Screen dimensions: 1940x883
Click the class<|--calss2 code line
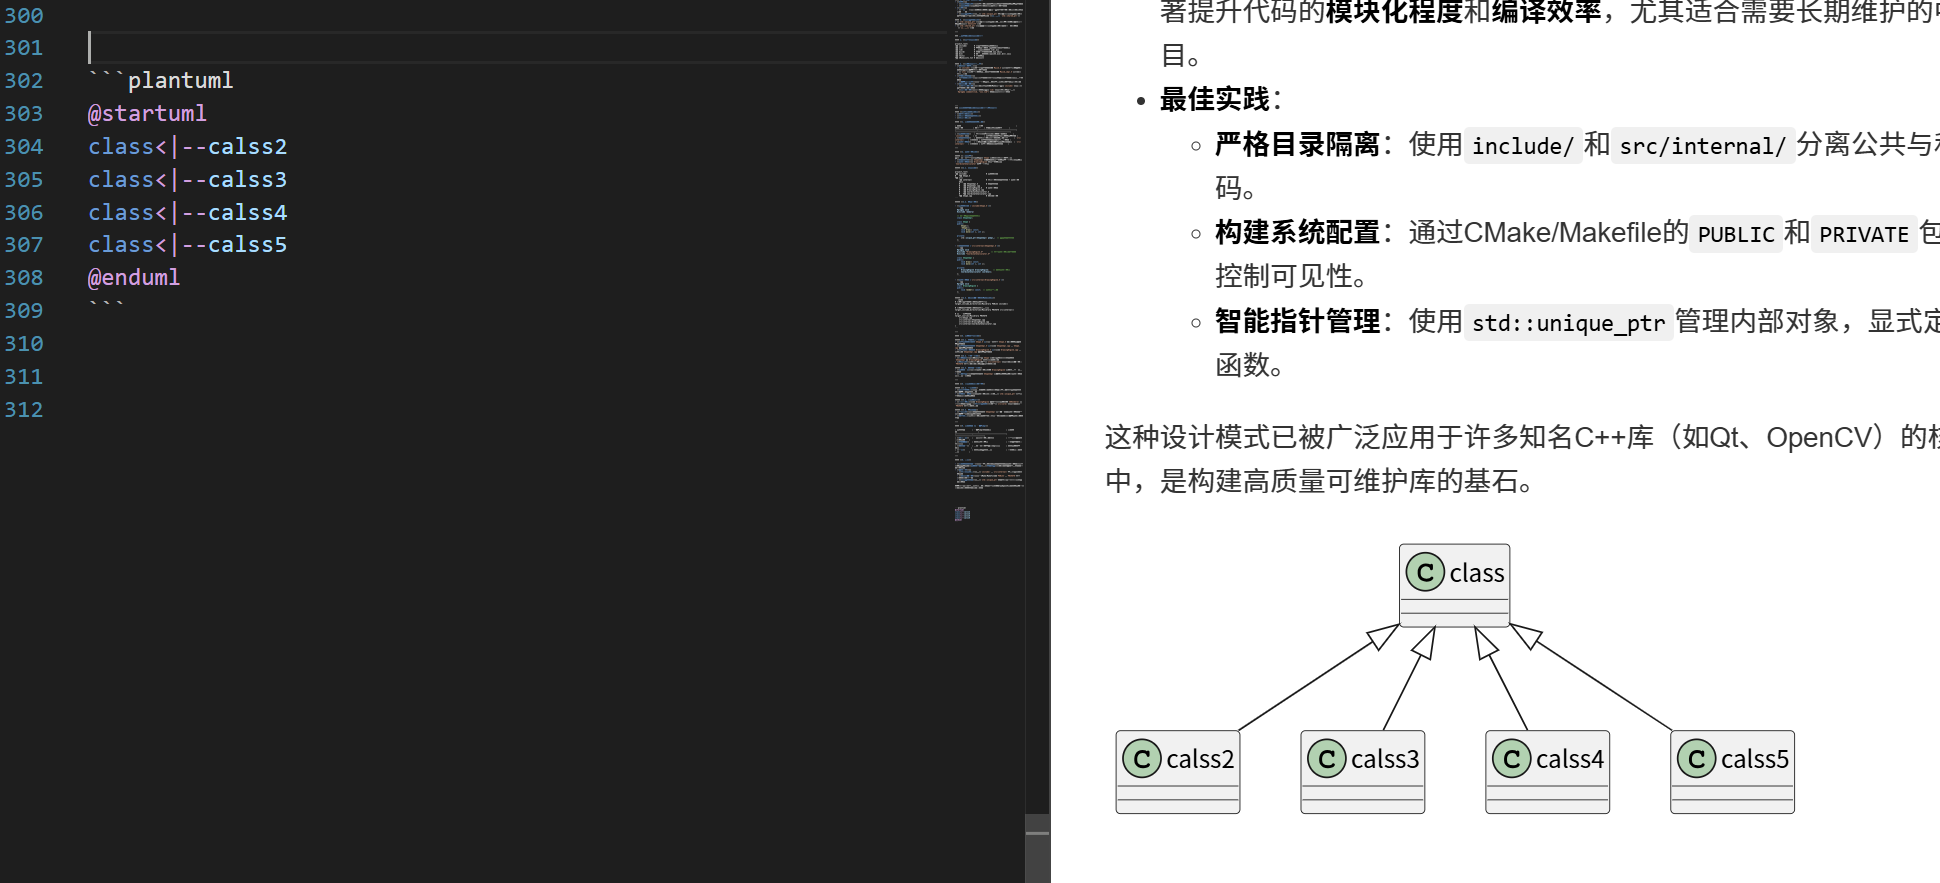(x=187, y=146)
